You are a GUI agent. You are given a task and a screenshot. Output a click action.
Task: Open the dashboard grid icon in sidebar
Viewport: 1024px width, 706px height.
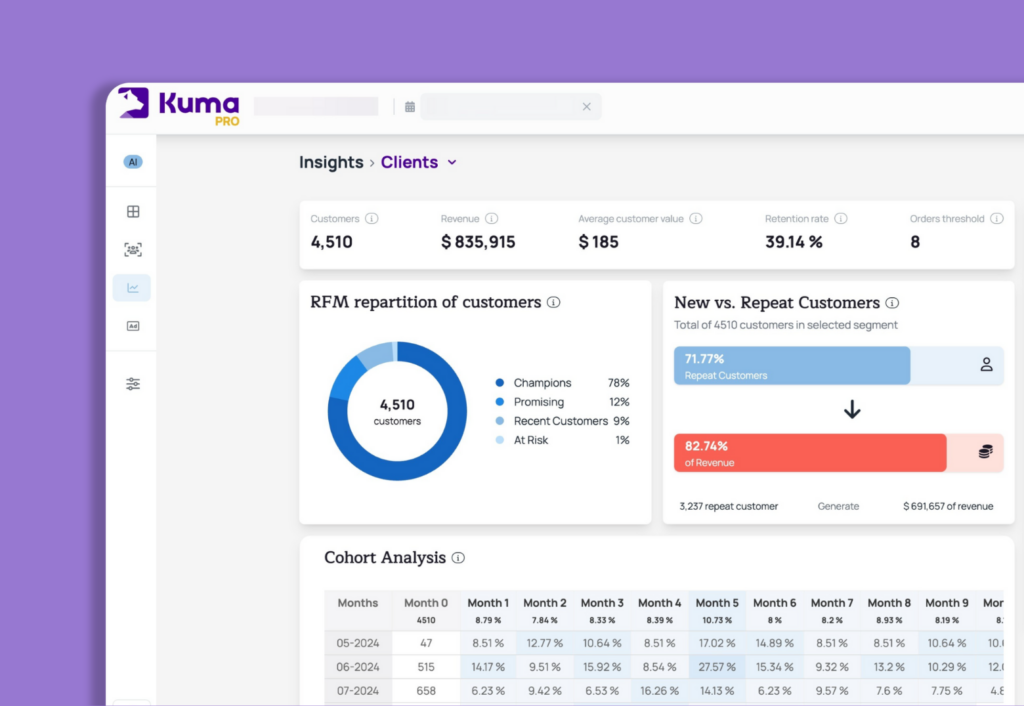133,212
